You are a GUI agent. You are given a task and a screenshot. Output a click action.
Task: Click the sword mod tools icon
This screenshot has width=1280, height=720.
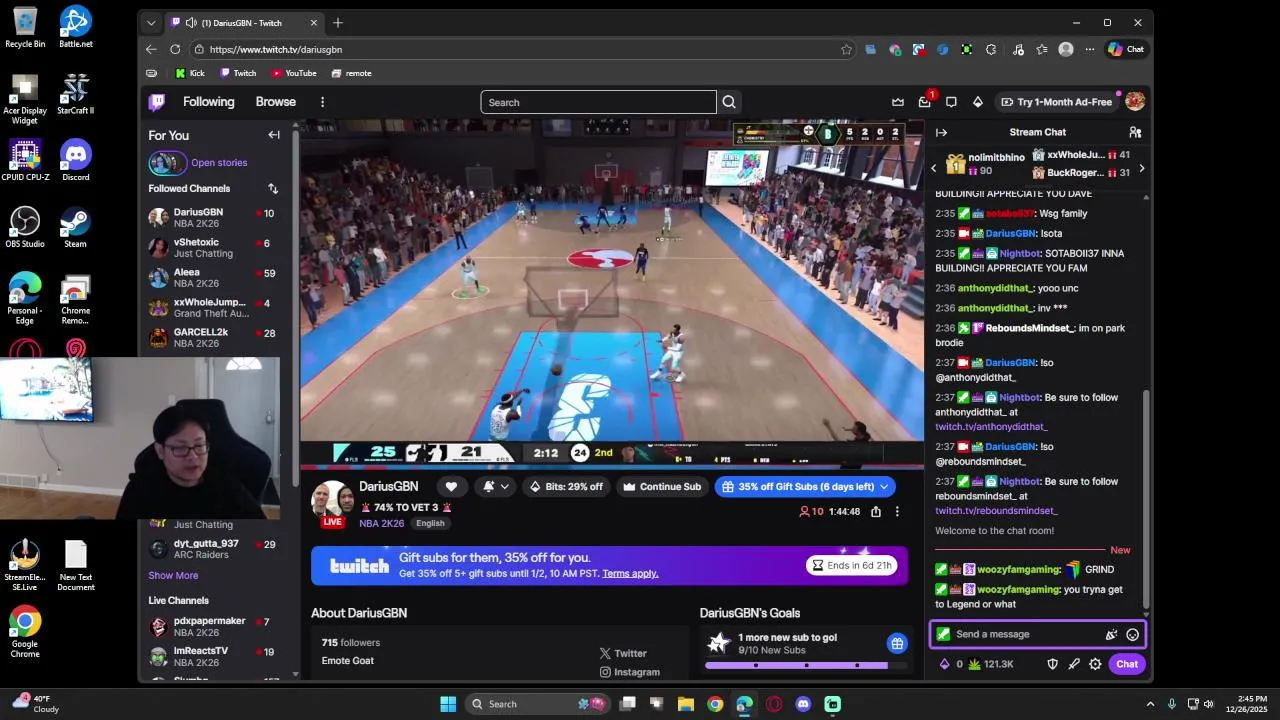1074,664
